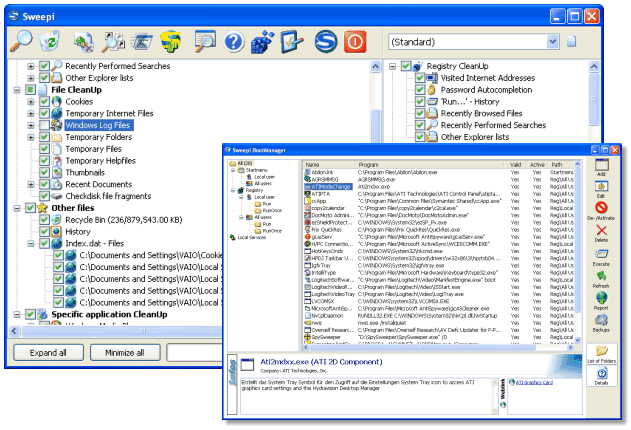631x430 pixels.
Task: Select History item under Other files
Action: tap(78, 232)
